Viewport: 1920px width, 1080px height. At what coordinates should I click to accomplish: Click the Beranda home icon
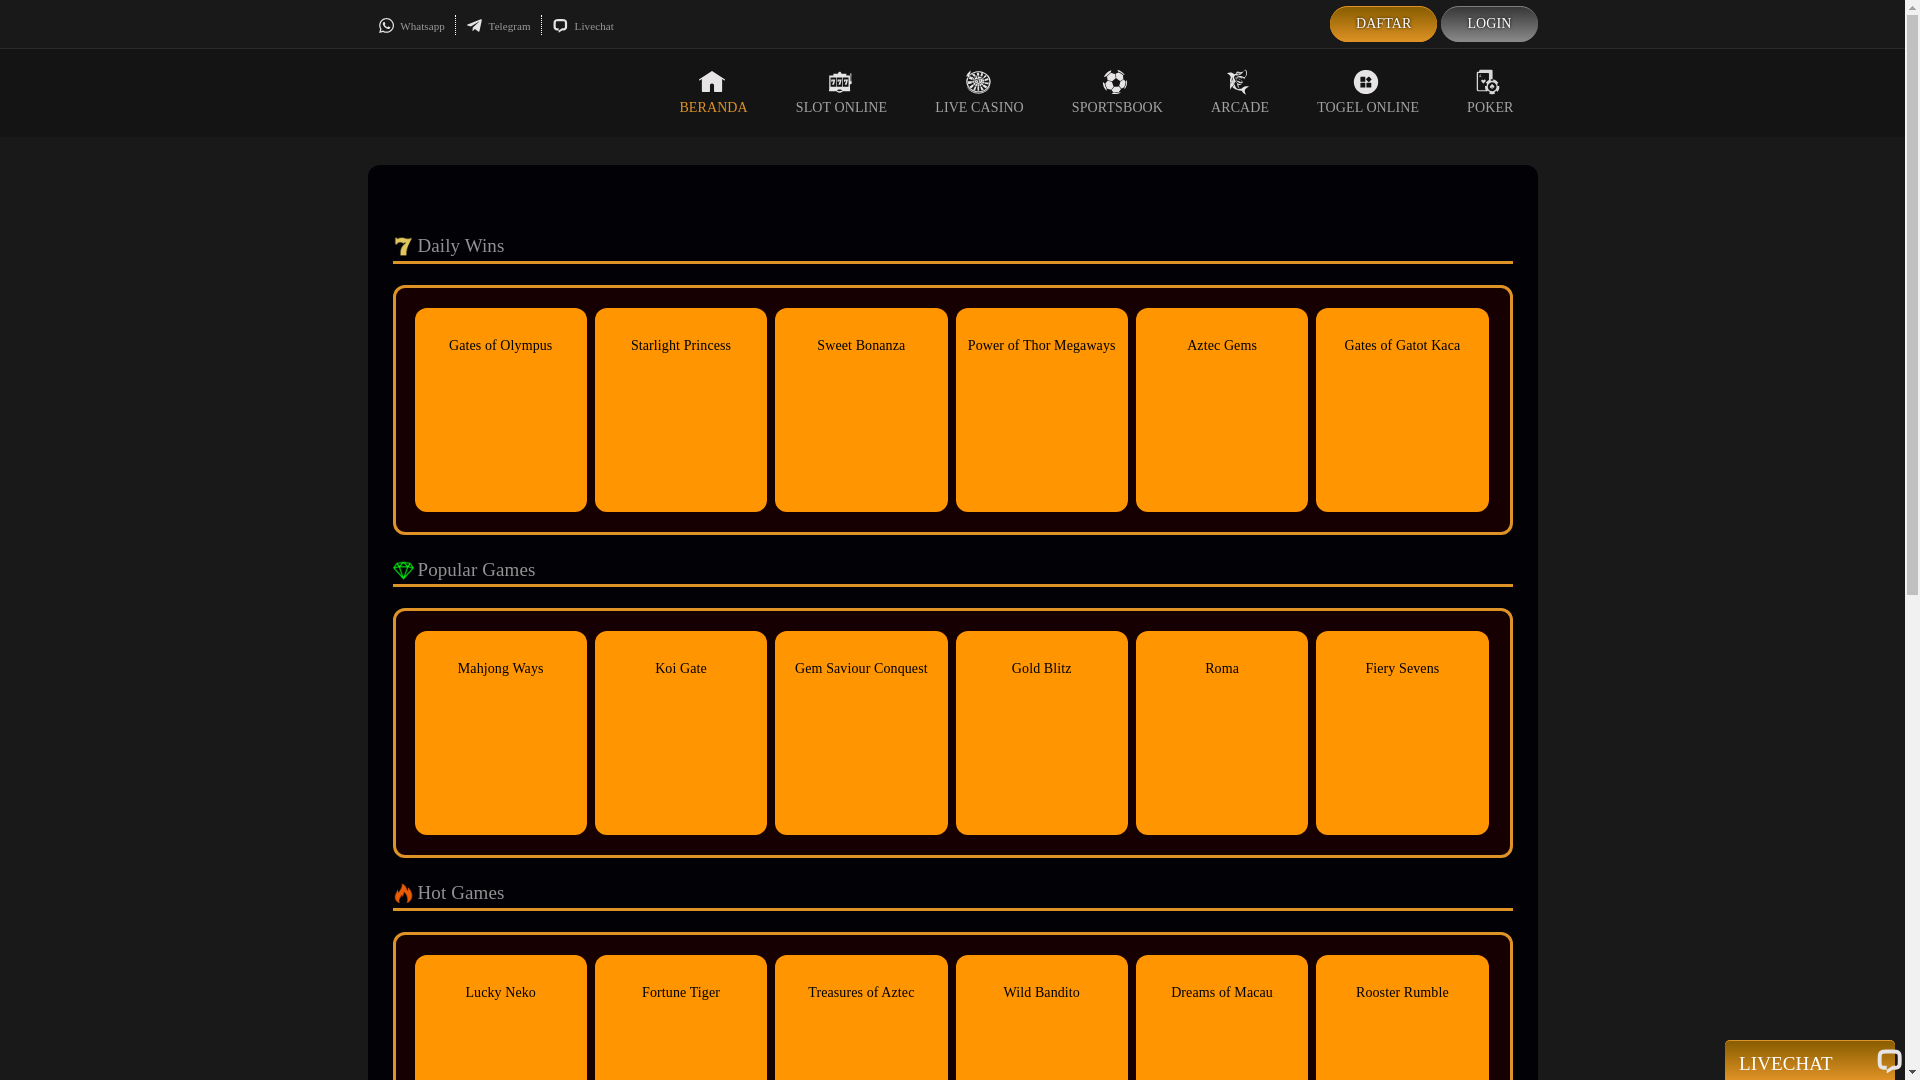(712, 82)
